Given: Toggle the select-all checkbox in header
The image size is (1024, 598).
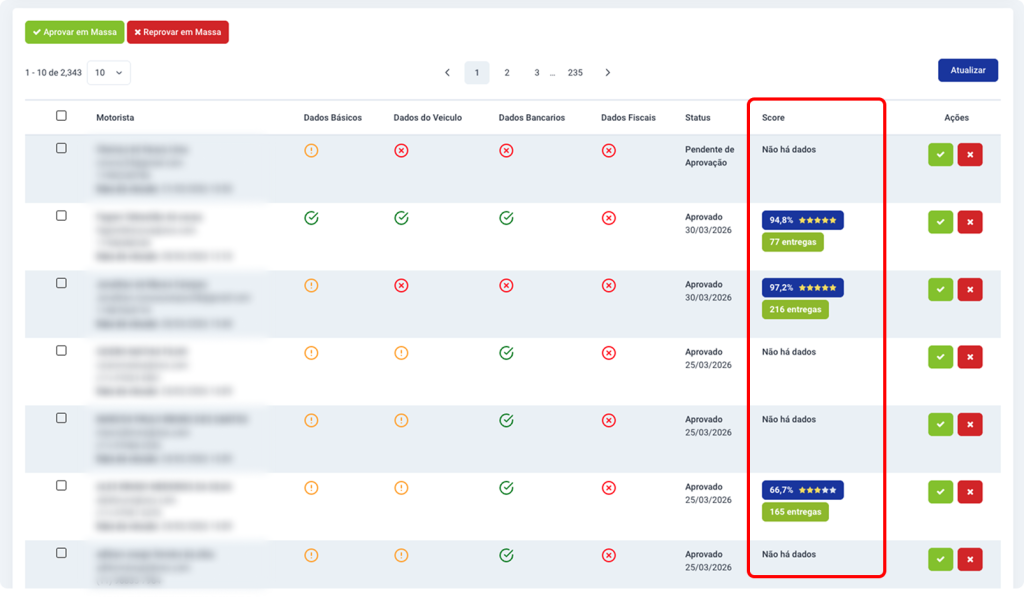Looking at the screenshot, I should tap(61, 116).
